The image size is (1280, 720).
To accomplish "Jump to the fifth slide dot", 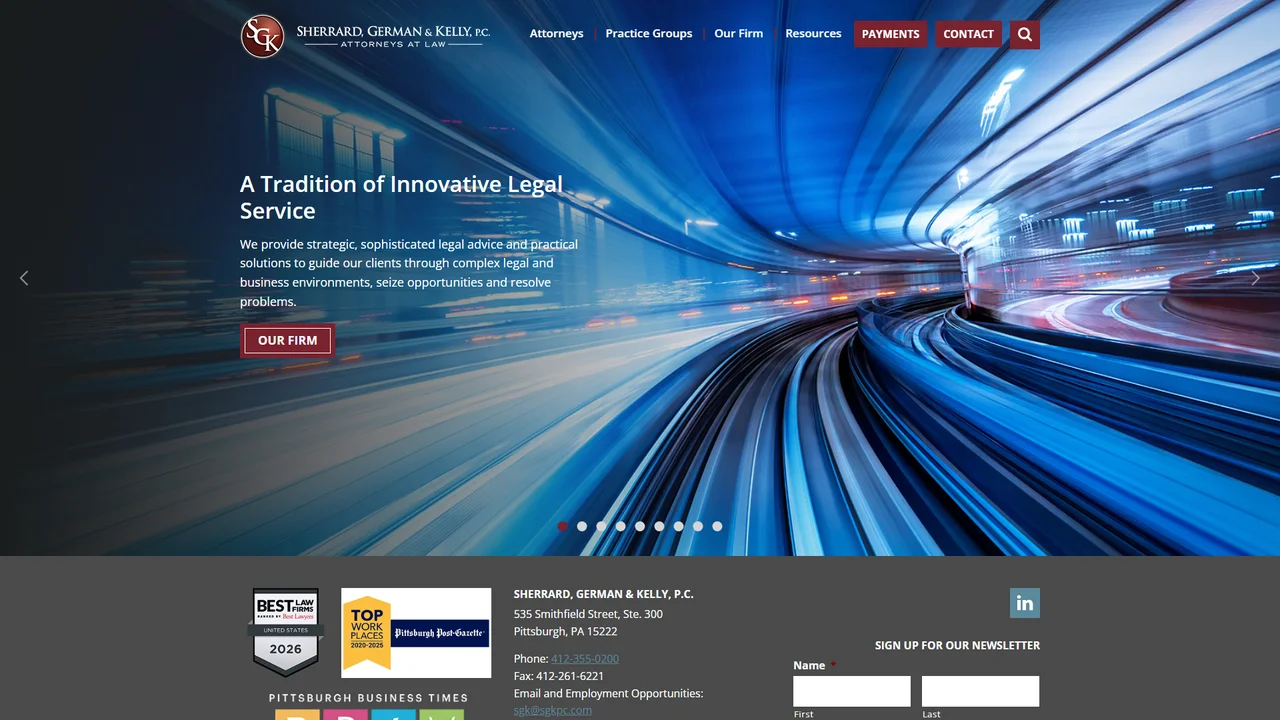I will (640, 526).
